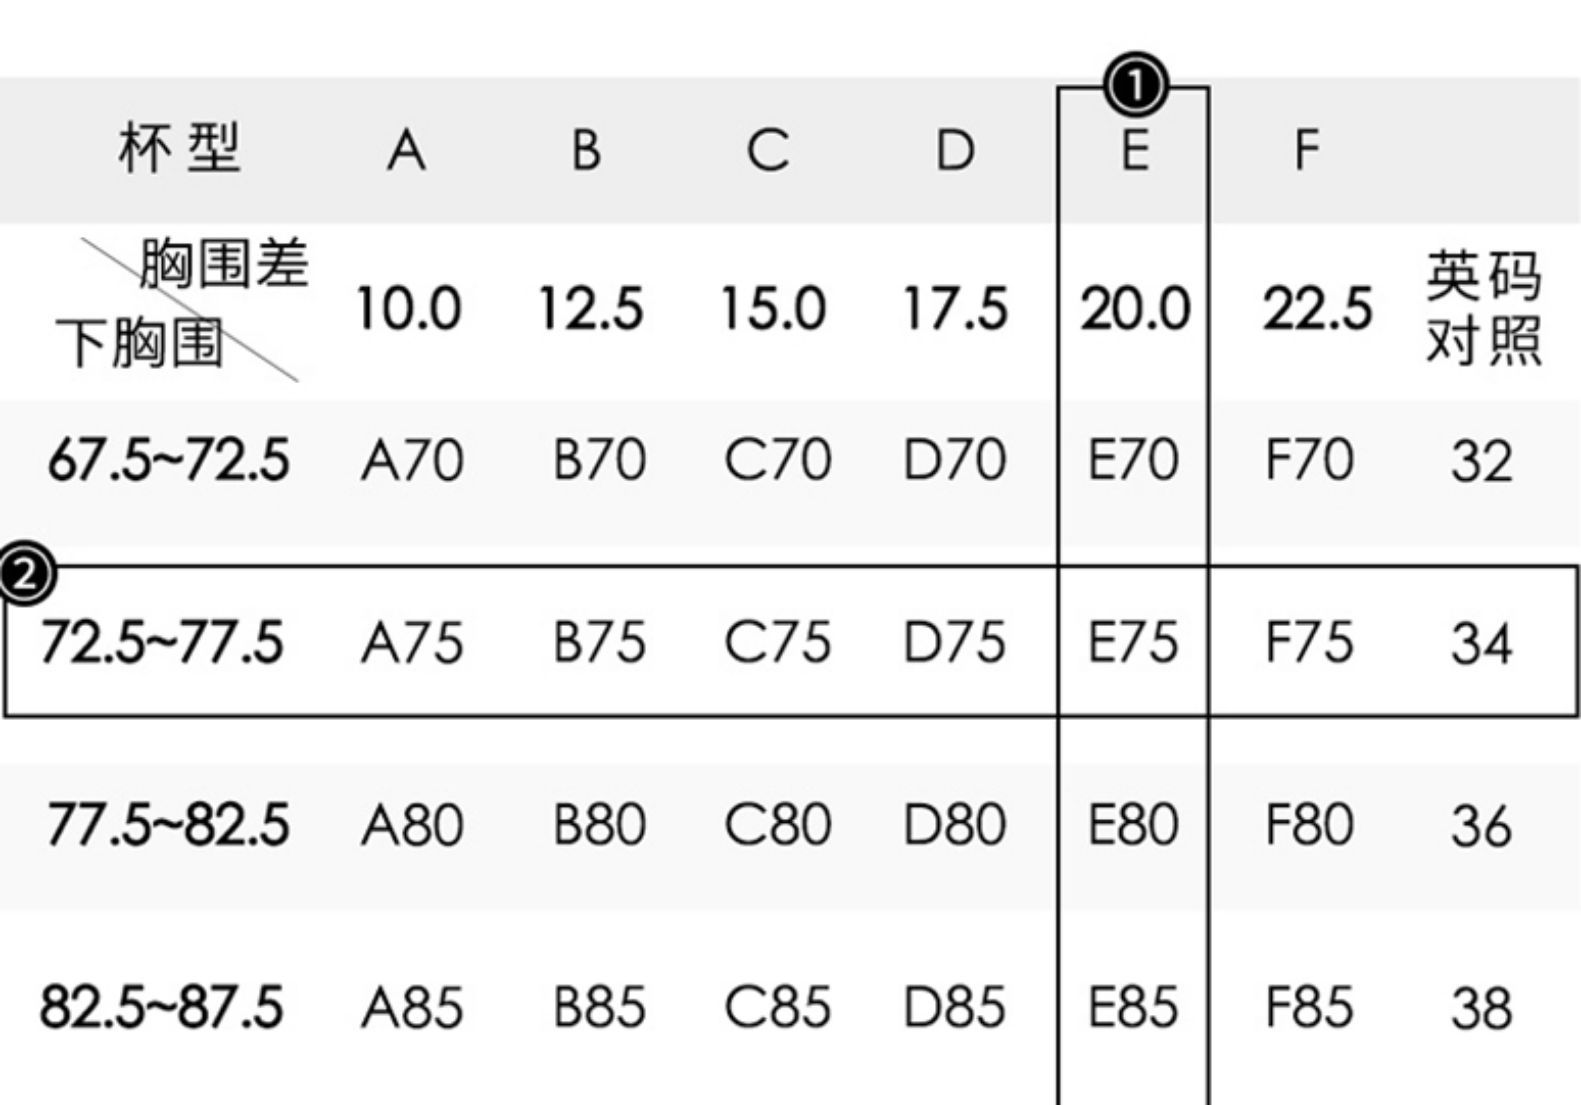
Task: Select UK size 38 cell
Action: (1481, 1009)
